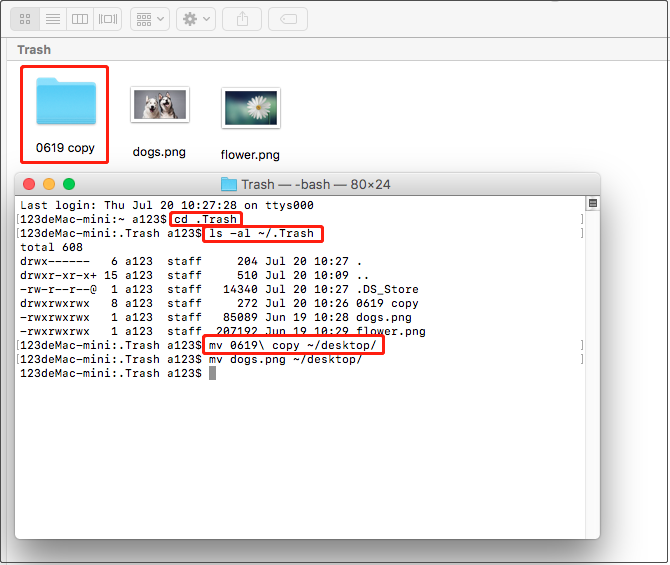Click the Trash header label in Finder

pyautogui.click(x=34, y=50)
